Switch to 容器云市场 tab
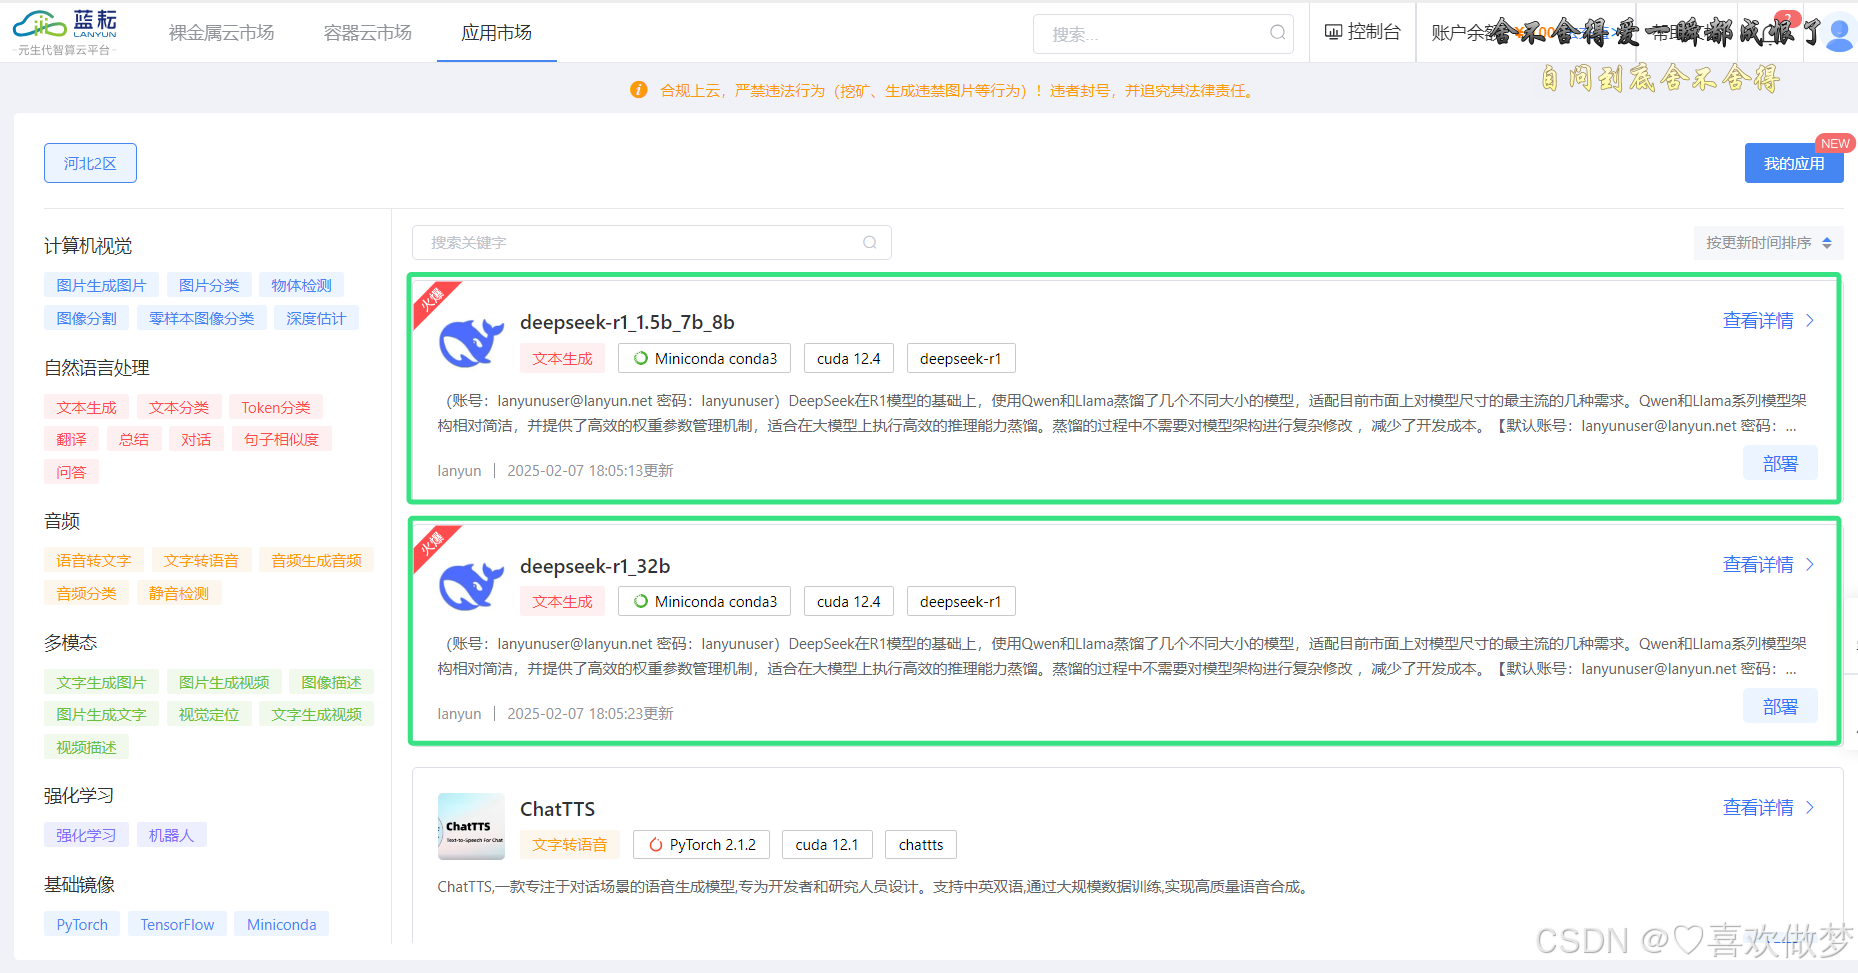This screenshot has width=1858, height=973. click(367, 33)
